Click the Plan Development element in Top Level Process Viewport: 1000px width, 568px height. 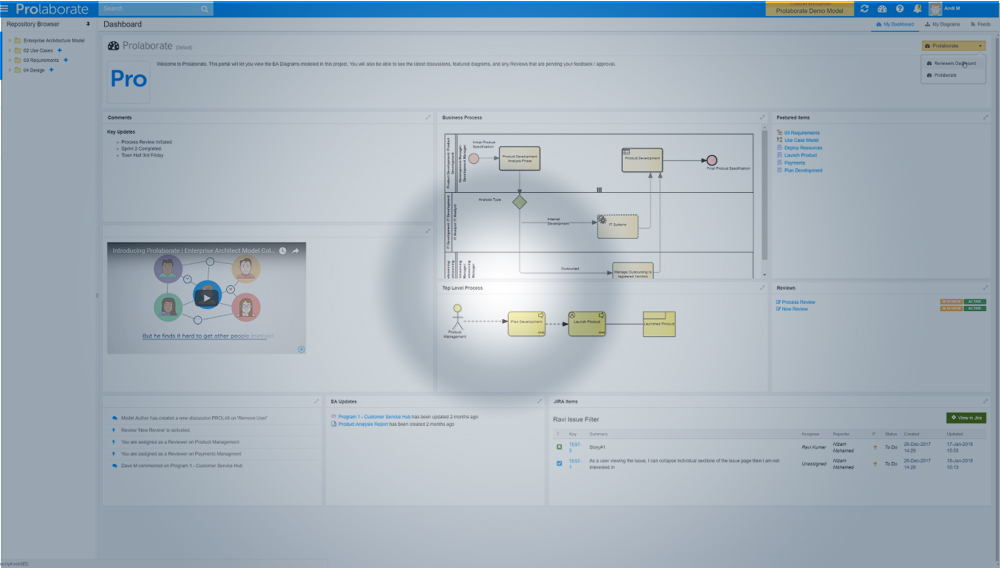[x=527, y=323]
